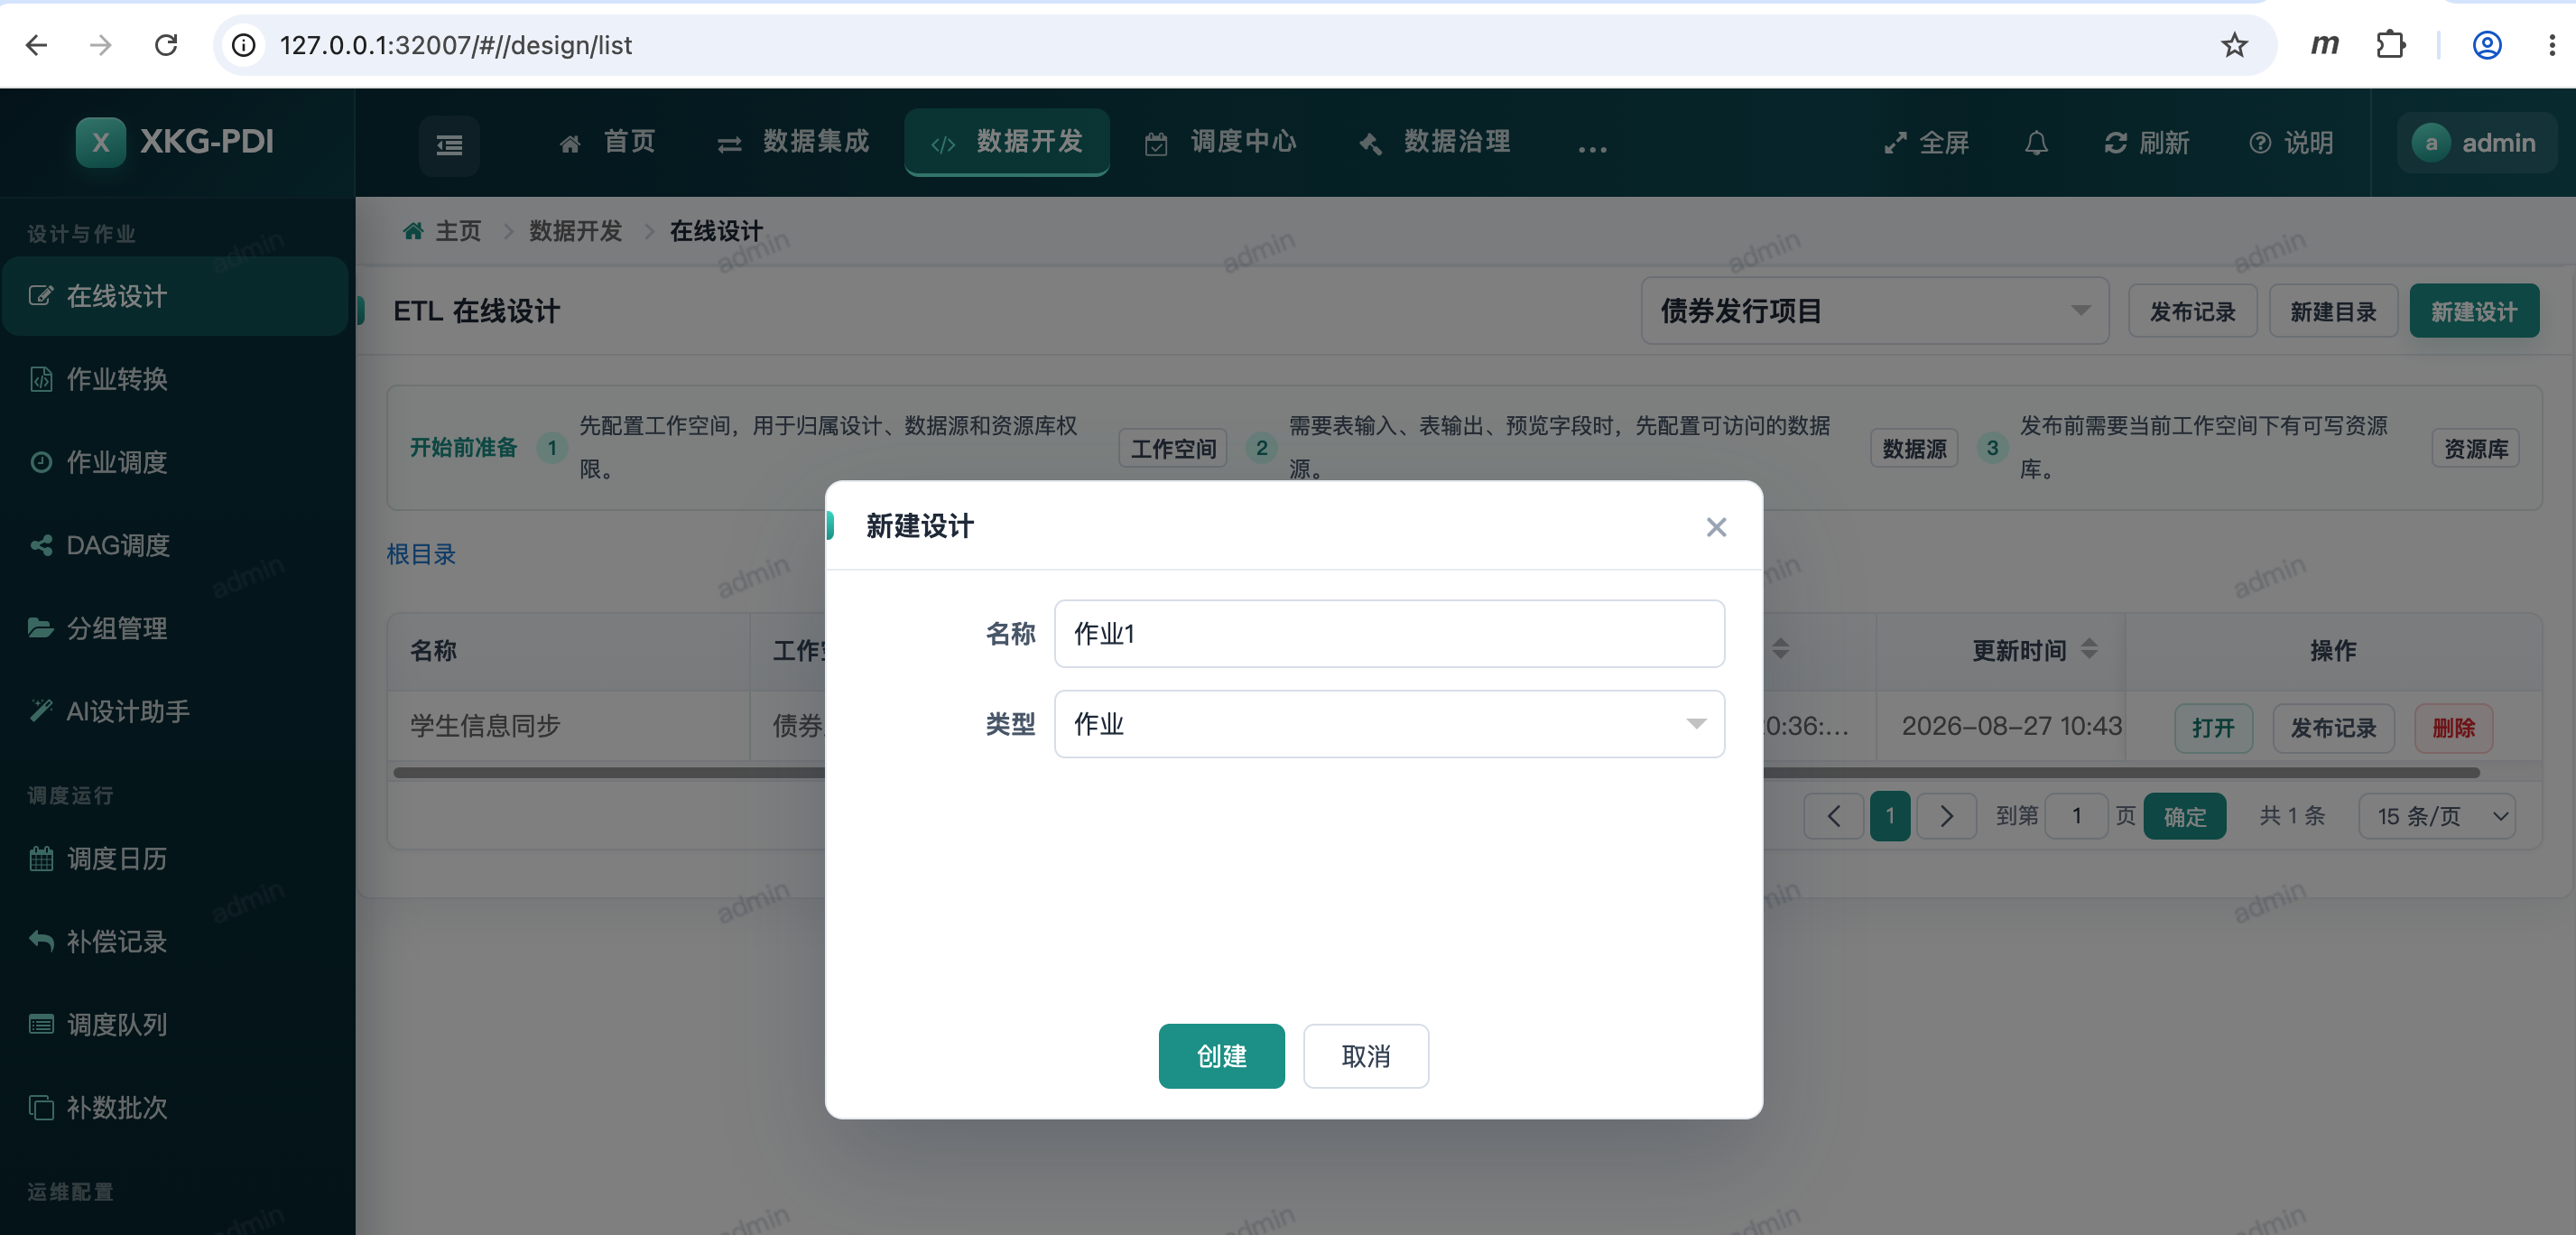
Task: Expand the 类型 dropdown showing 作业
Action: click(x=1389, y=724)
